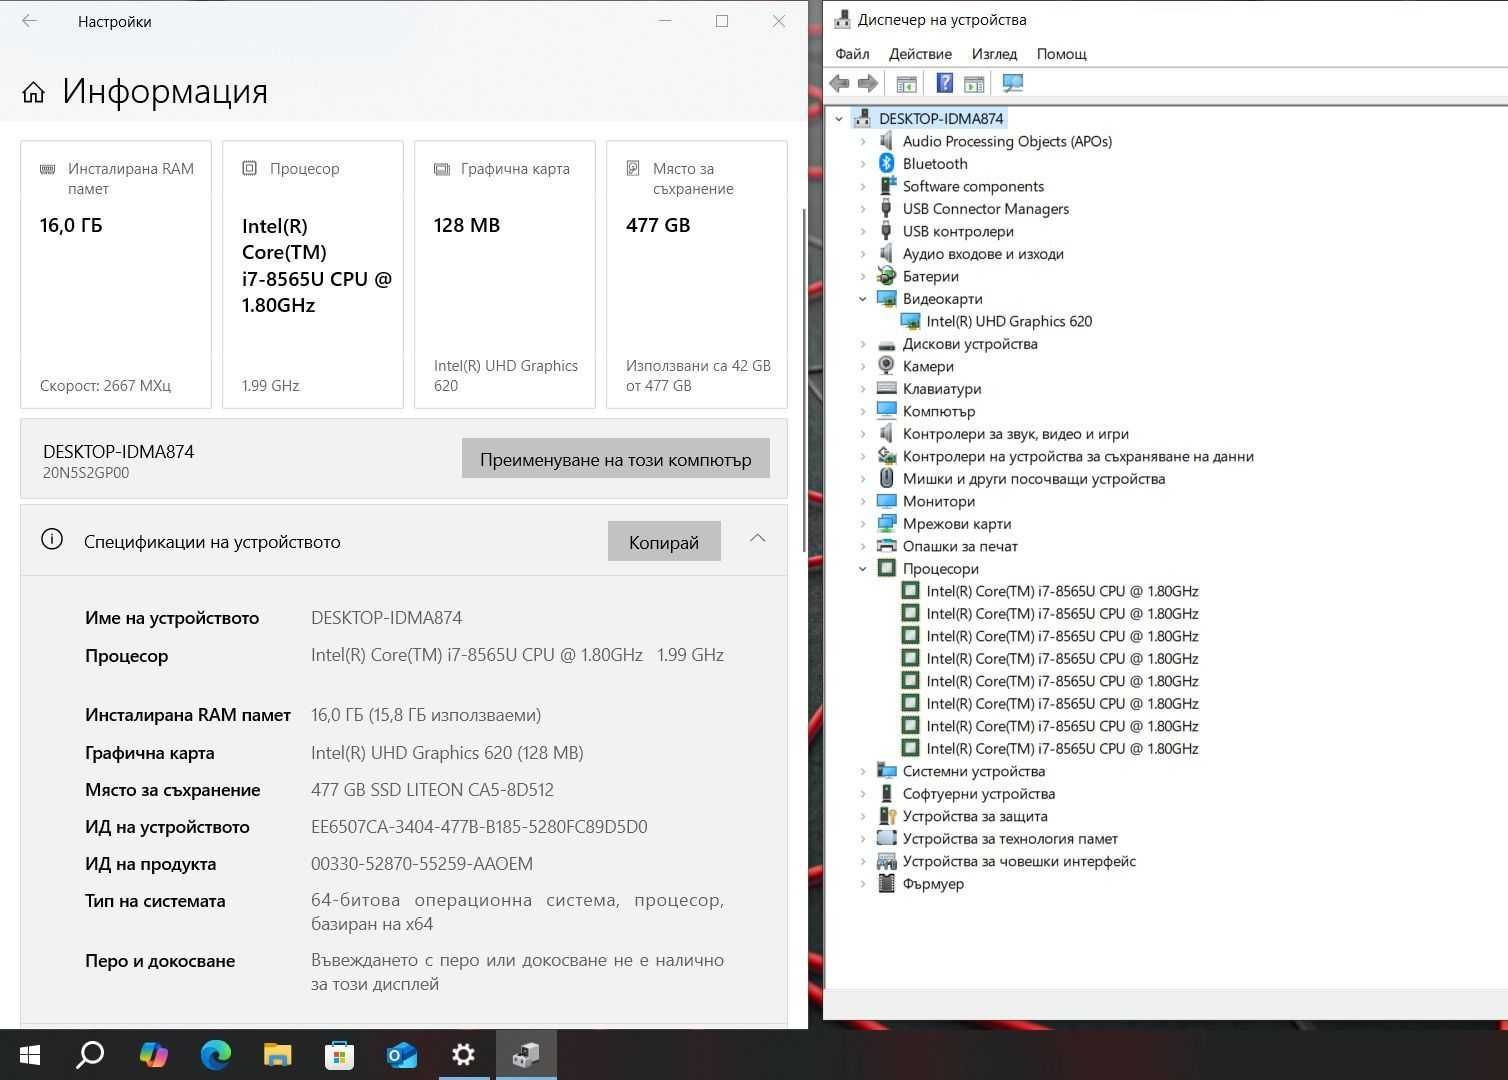Image resolution: width=1508 pixels, height=1080 pixels.
Task: Click the Intel(R) UHD Graphics 620 adapter icon
Action: (x=910, y=321)
